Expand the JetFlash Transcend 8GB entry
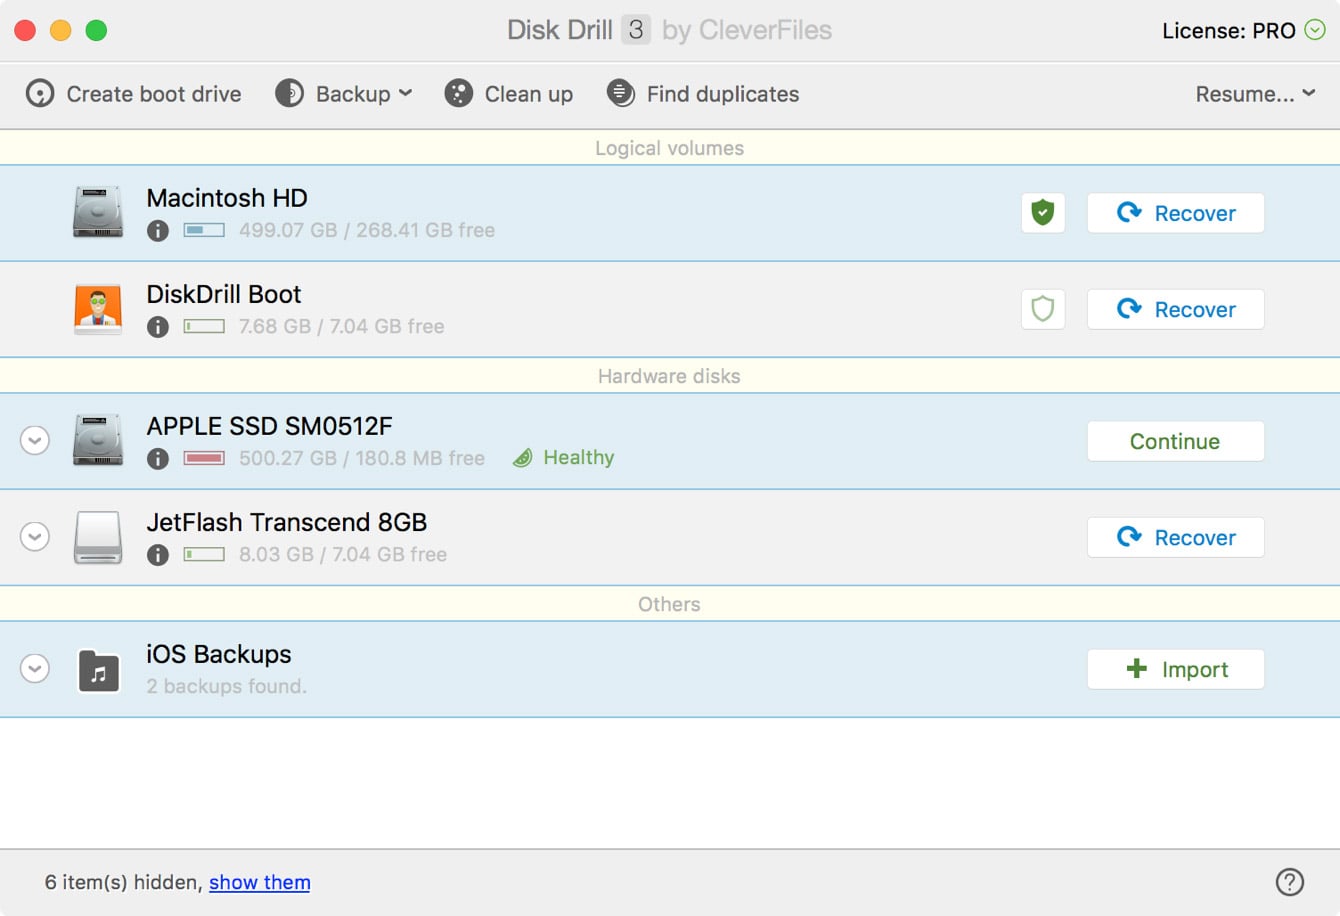This screenshot has width=1340, height=916. (x=35, y=537)
